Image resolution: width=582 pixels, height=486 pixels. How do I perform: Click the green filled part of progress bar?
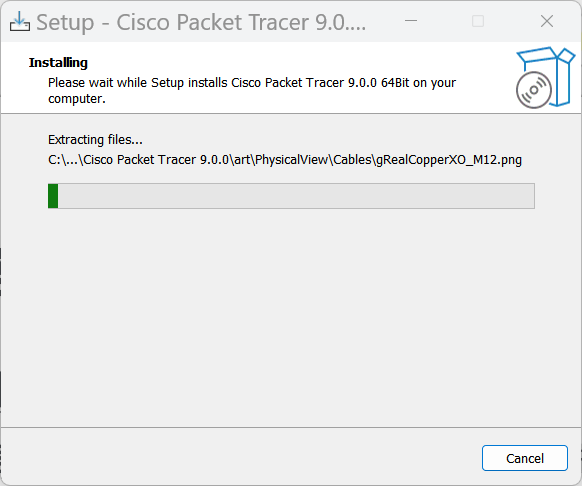(53, 196)
